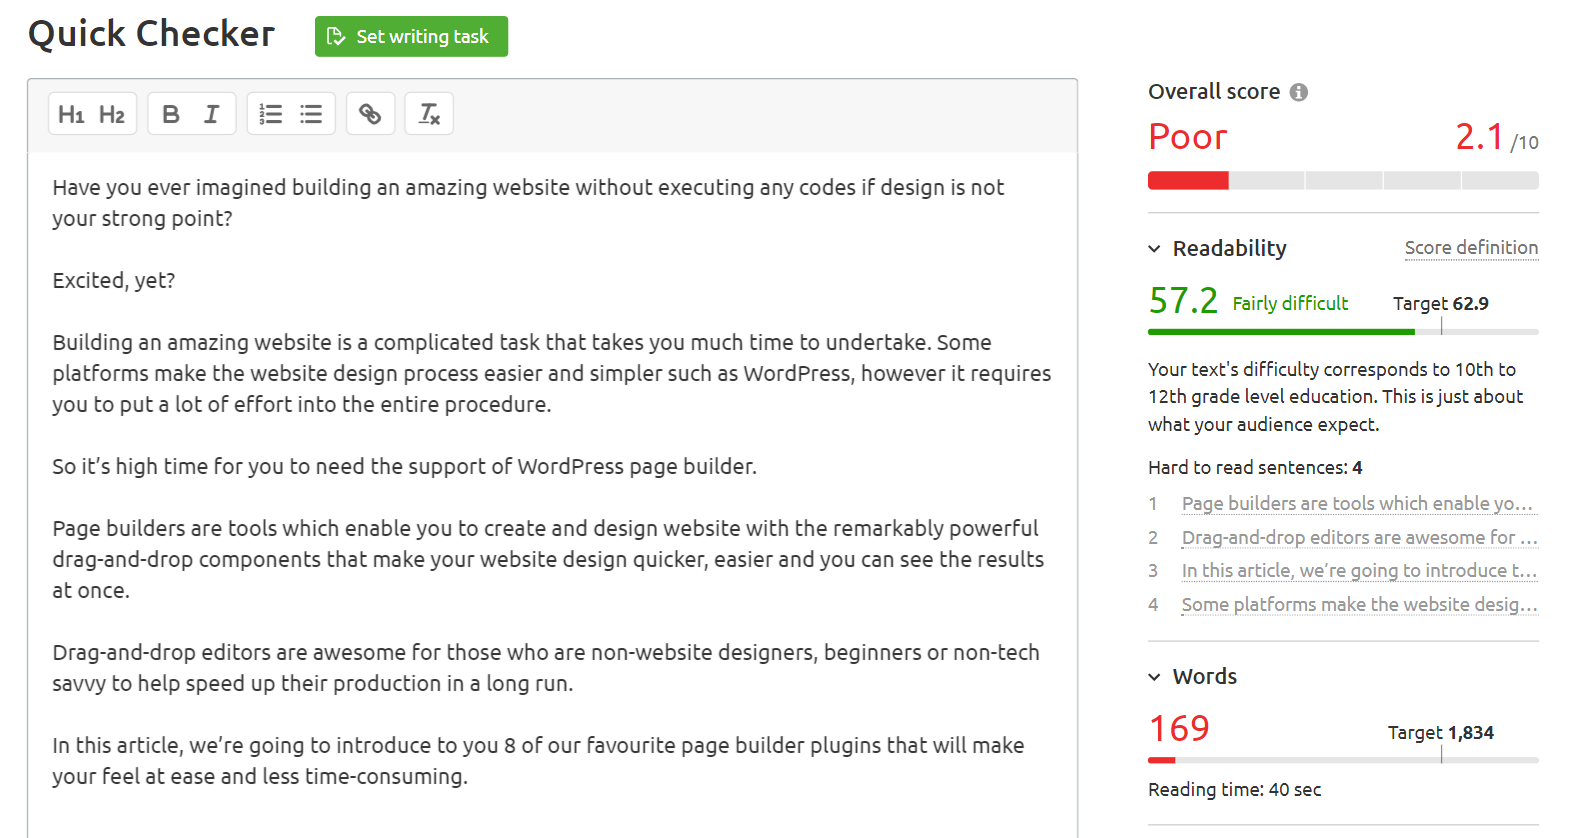The width and height of the screenshot is (1577, 838).
Task: Open the Overall score info icon
Action: click(x=1299, y=92)
